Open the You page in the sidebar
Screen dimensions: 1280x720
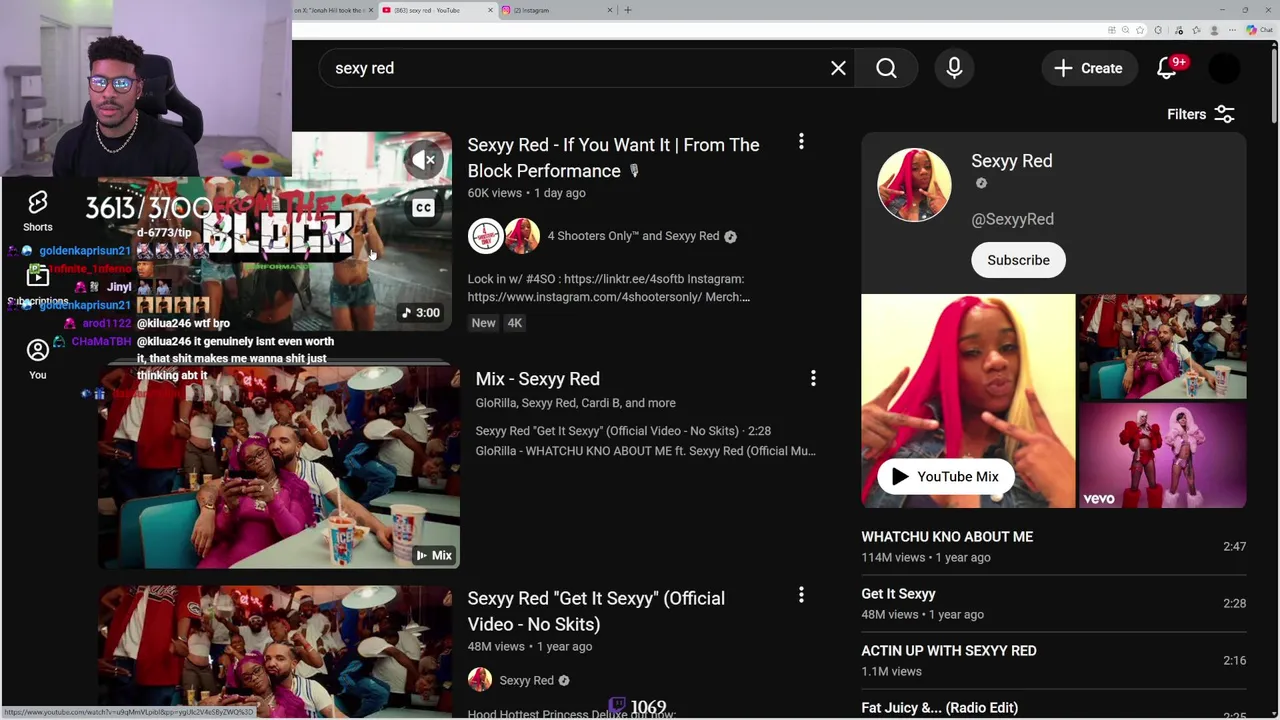click(x=37, y=359)
